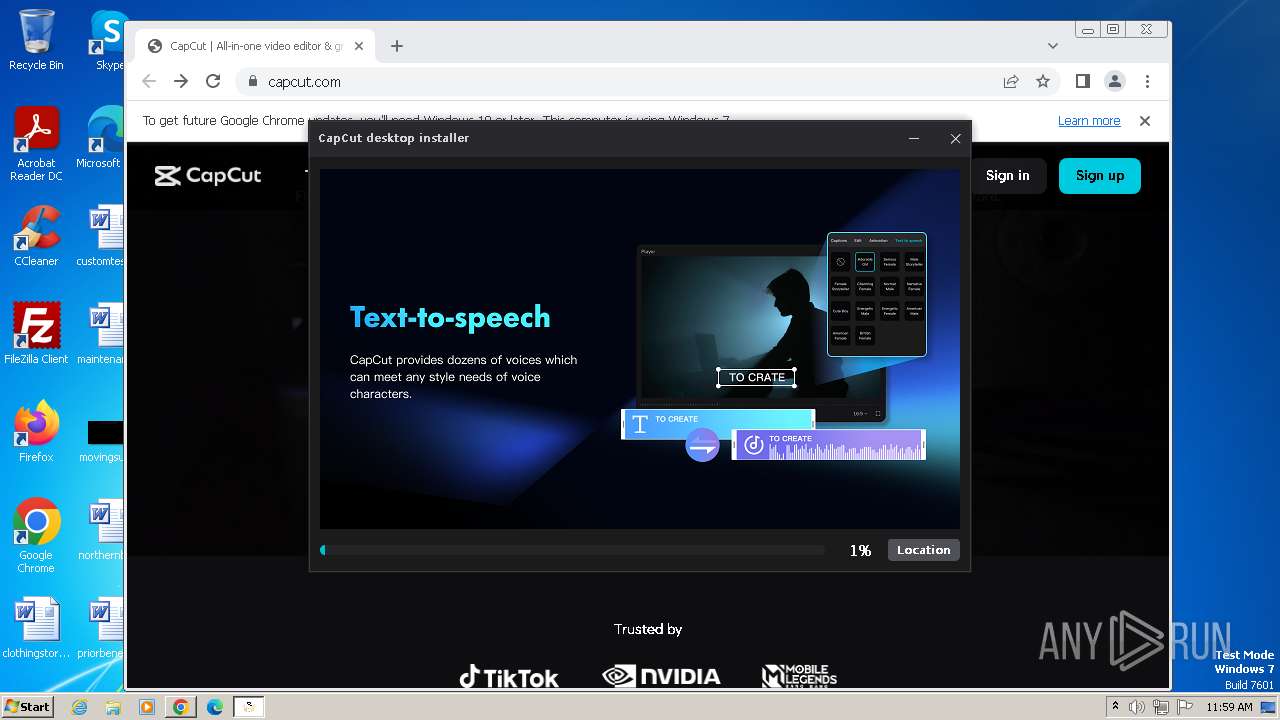Click the Sign in button on CapCut site
This screenshot has width=1280, height=720.
coord(1007,175)
